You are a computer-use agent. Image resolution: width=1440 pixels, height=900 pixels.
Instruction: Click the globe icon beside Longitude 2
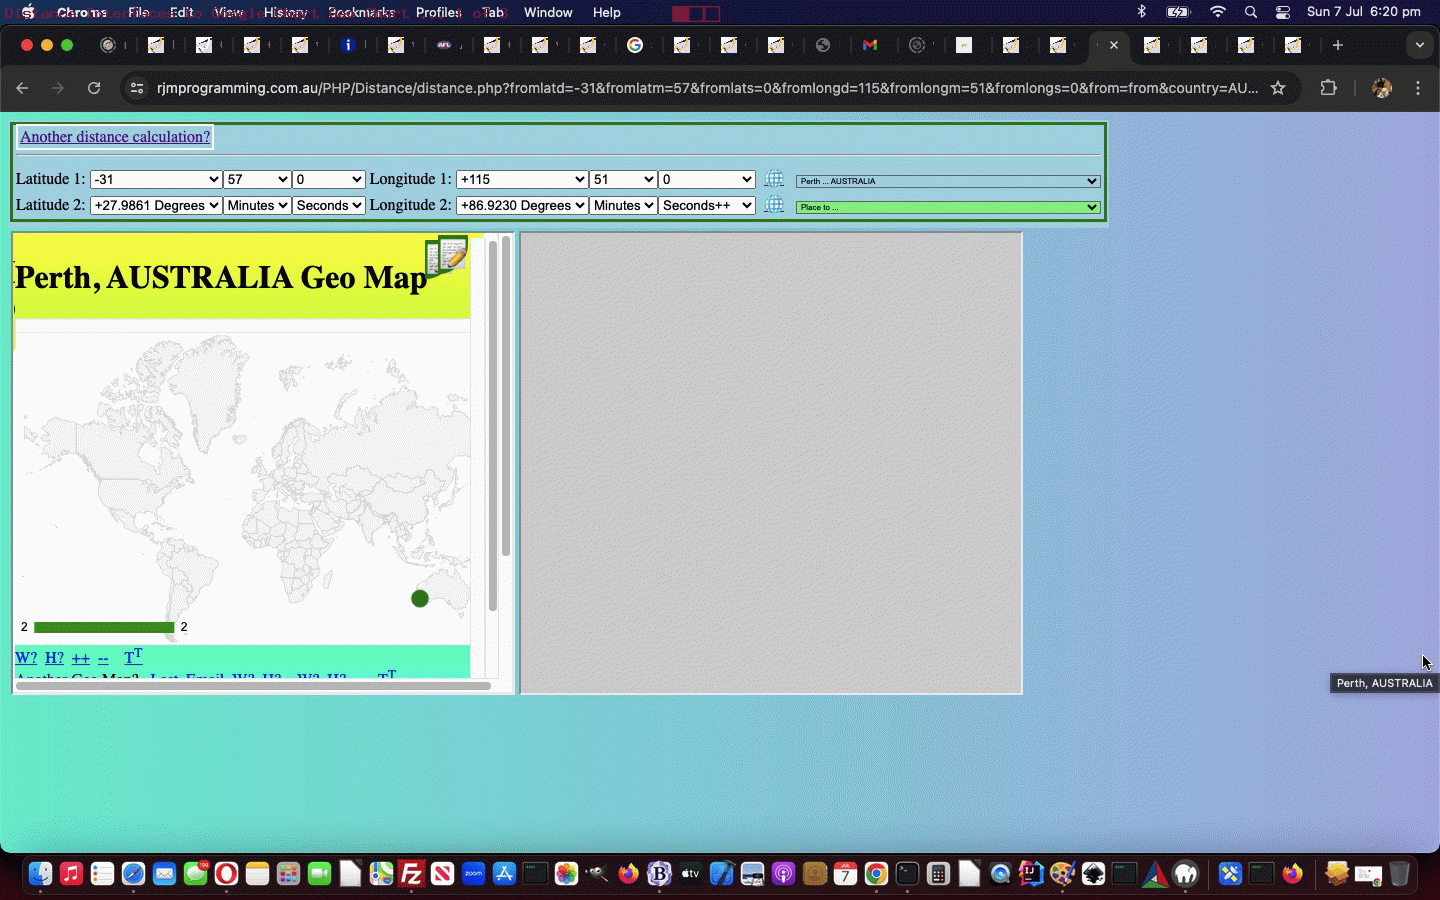coord(774,205)
